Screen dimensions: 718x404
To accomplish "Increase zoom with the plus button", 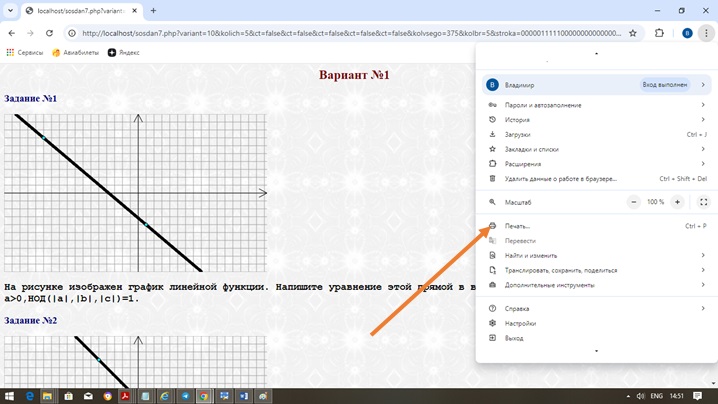I will pos(677,202).
